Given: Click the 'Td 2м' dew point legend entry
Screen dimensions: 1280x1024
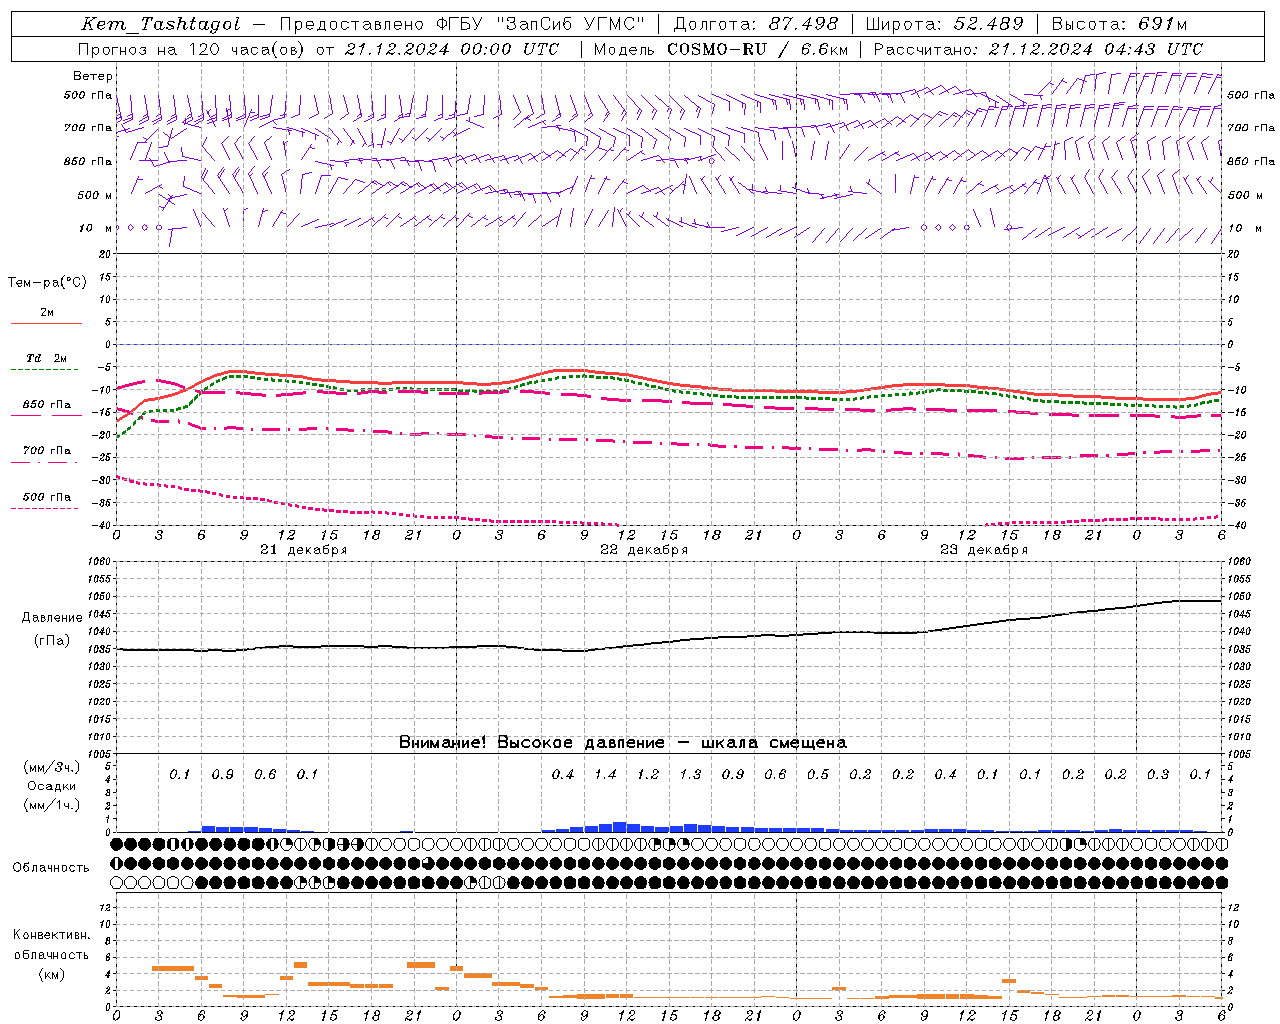Looking at the screenshot, I should 46,358.
